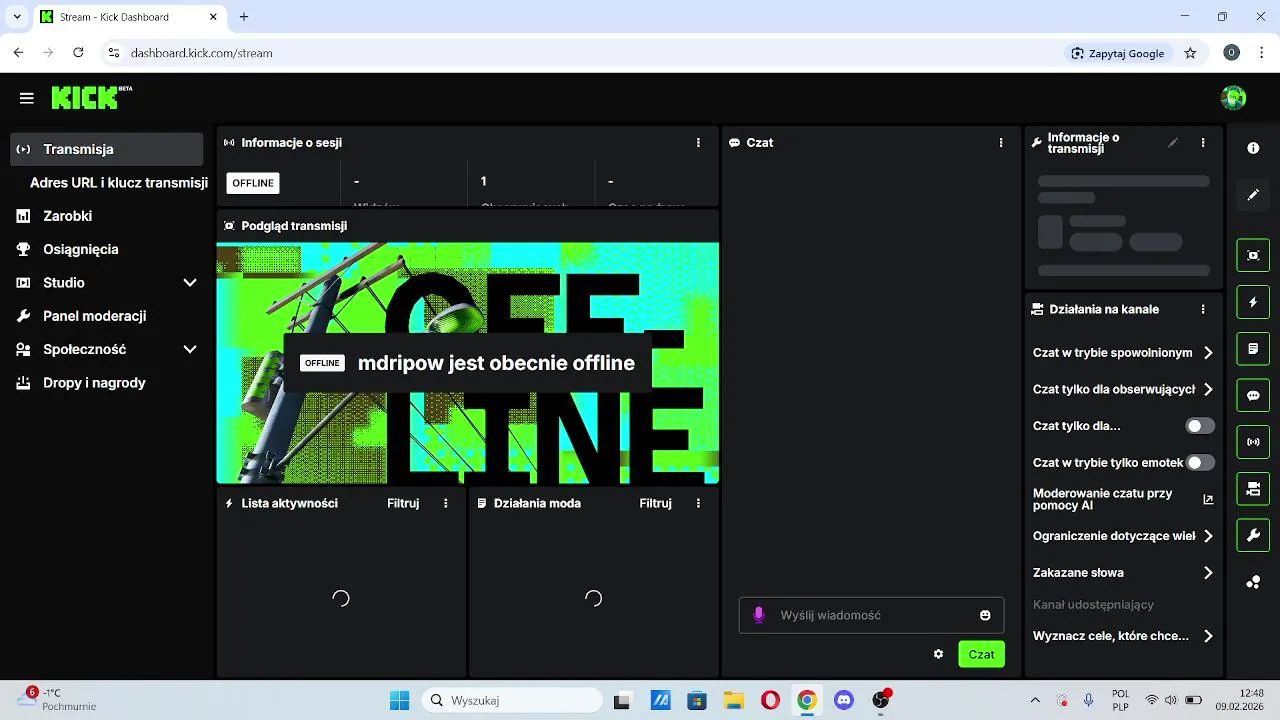Edit stream information with the pencil icon
The height and width of the screenshot is (720, 1280).
point(1173,143)
